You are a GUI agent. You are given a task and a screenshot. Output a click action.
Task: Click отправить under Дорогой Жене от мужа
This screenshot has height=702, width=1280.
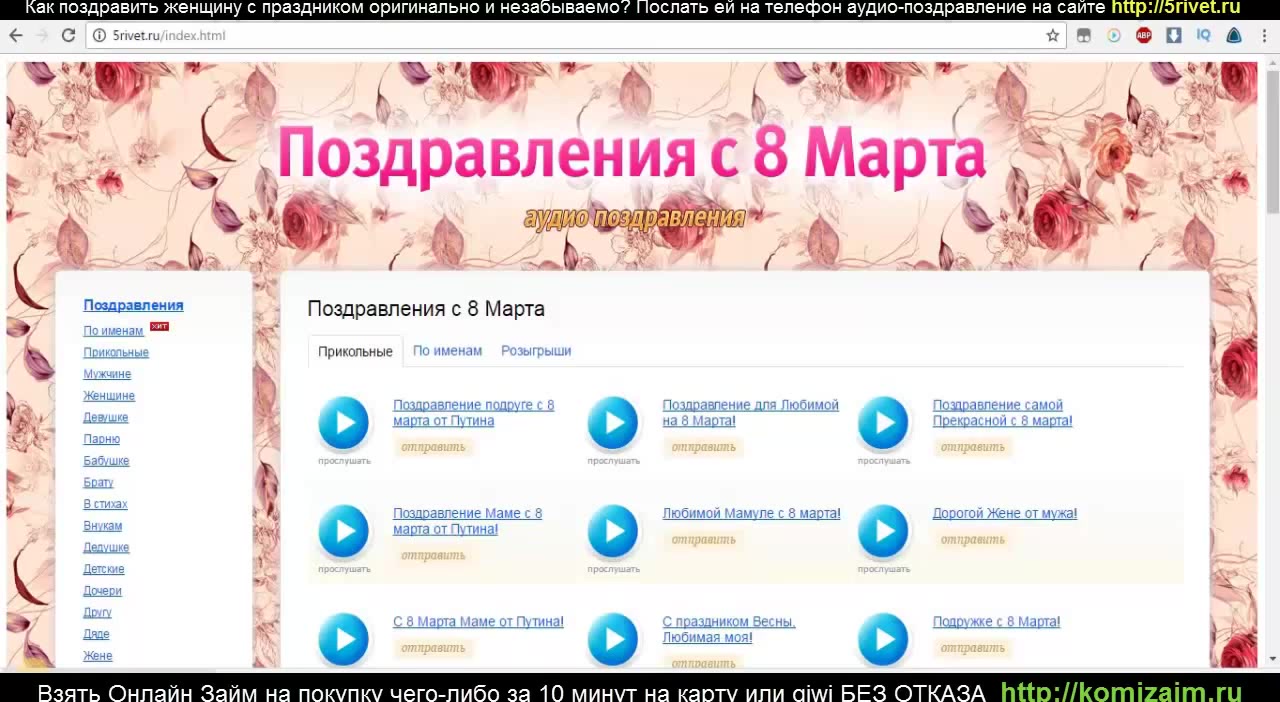(x=973, y=539)
